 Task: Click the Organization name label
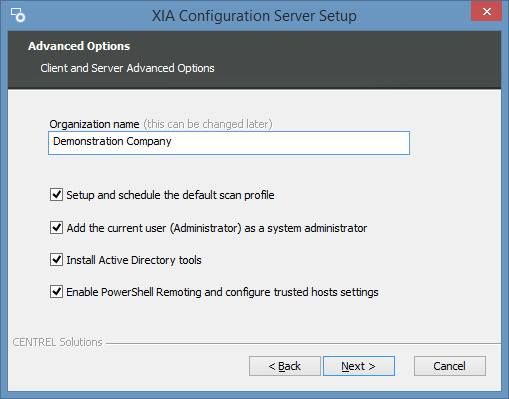94,124
